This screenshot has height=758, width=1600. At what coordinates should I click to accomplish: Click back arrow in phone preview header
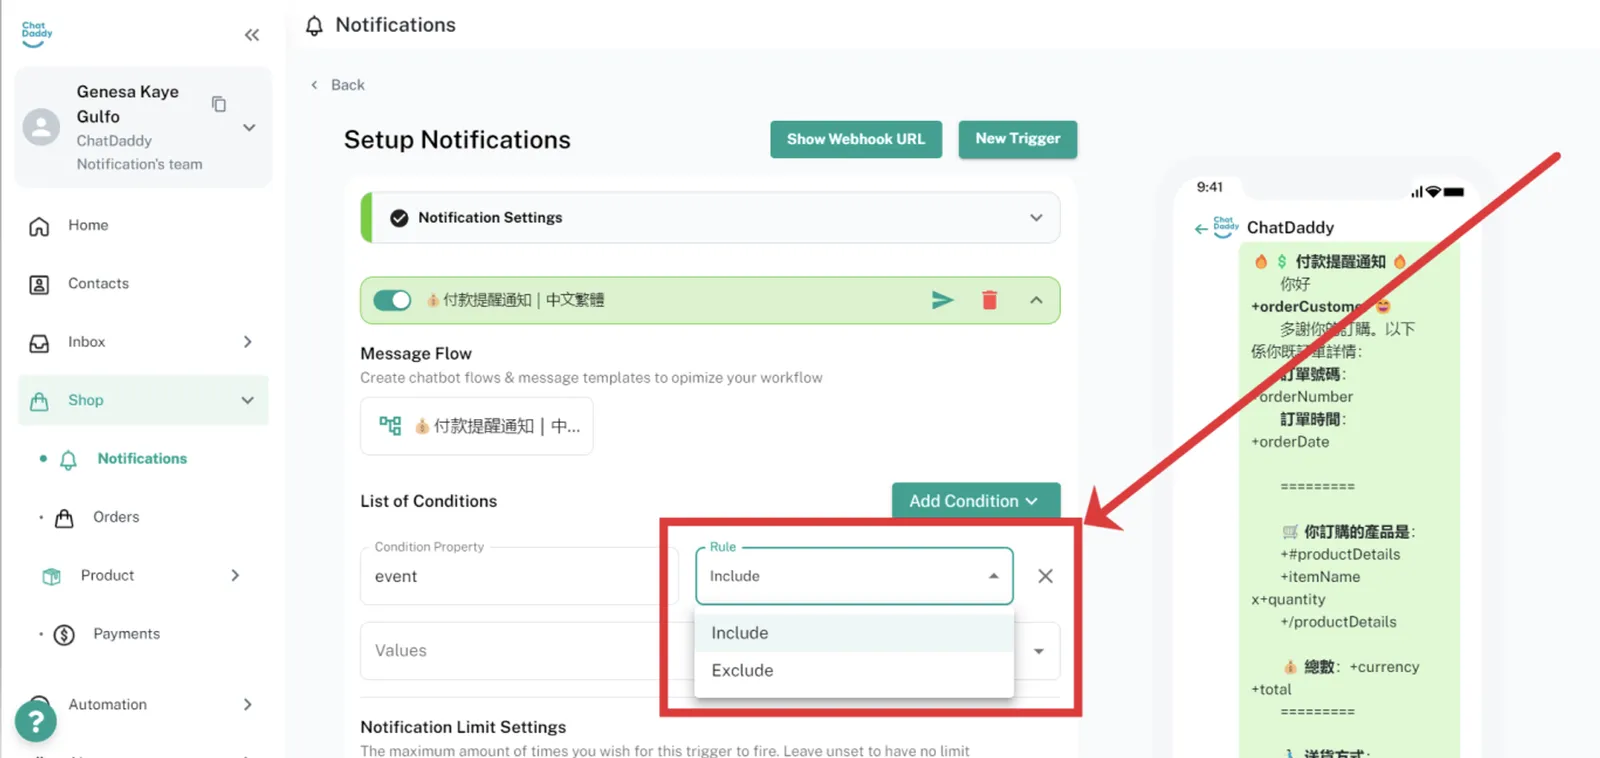click(x=1200, y=229)
